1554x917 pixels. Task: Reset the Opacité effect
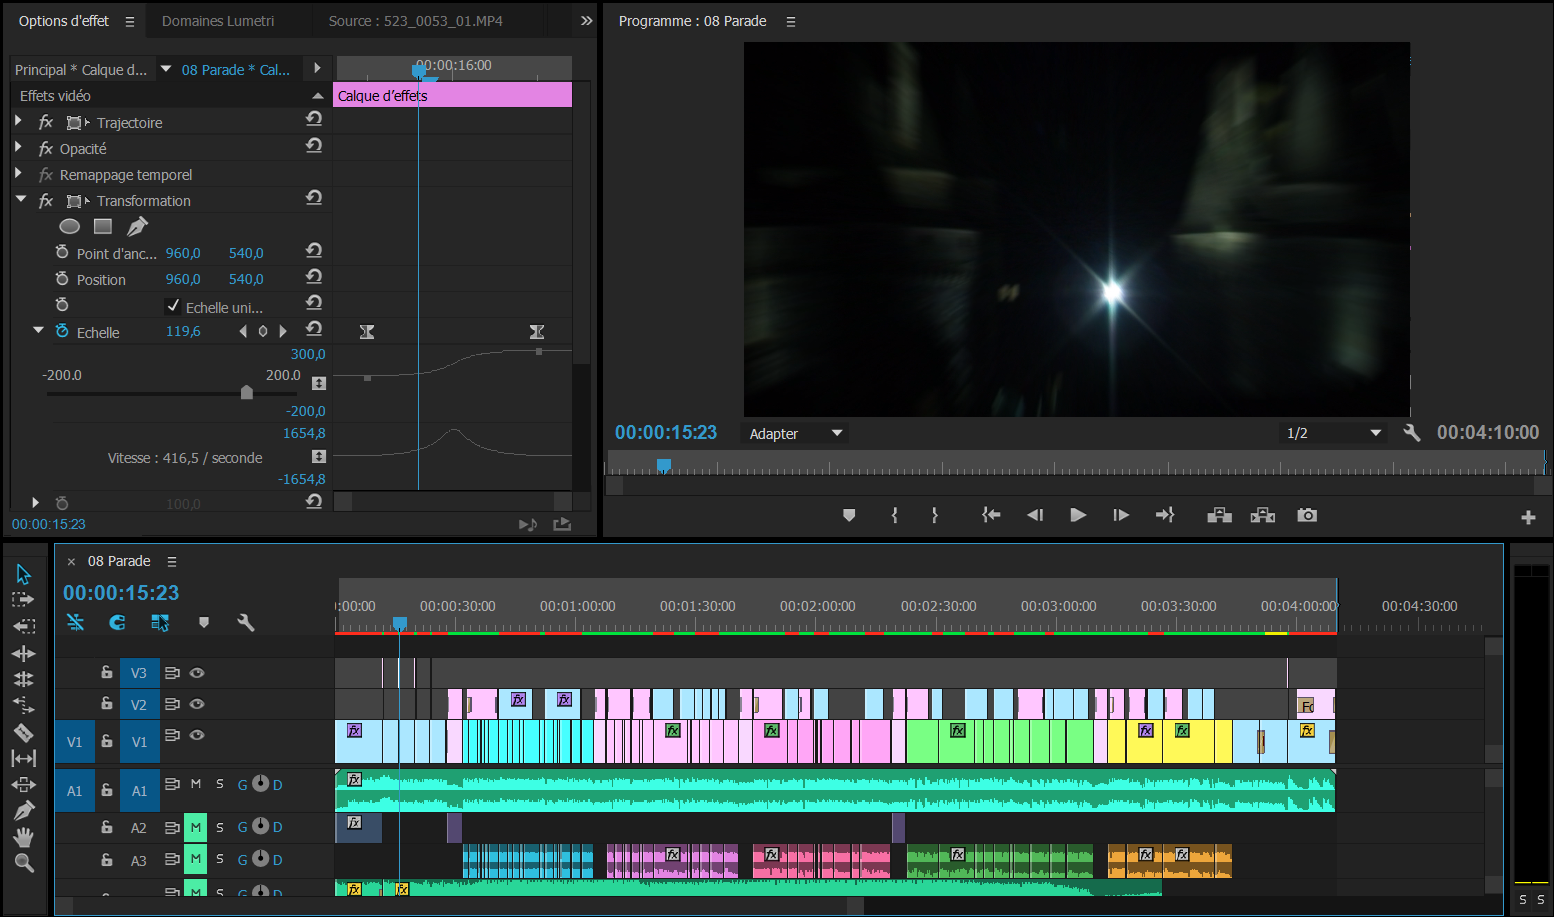(x=314, y=145)
